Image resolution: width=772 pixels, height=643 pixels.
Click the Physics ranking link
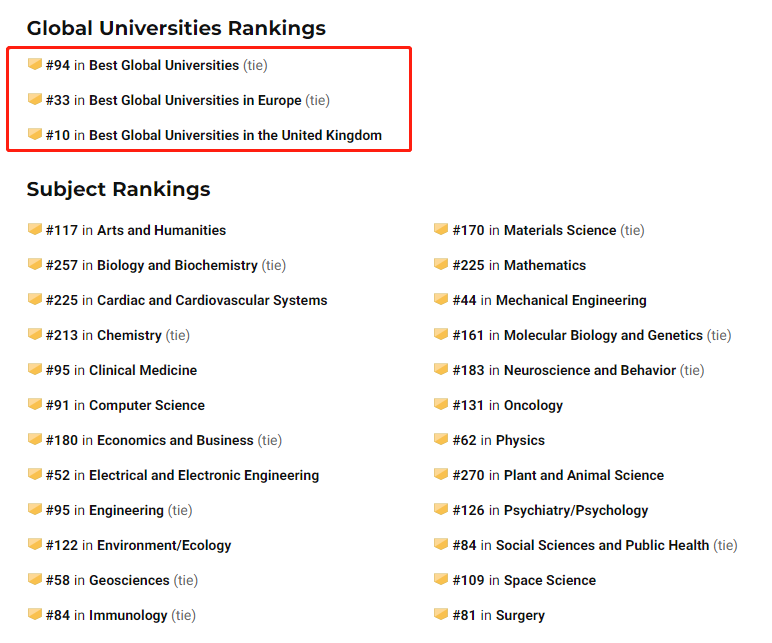(x=520, y=440)
